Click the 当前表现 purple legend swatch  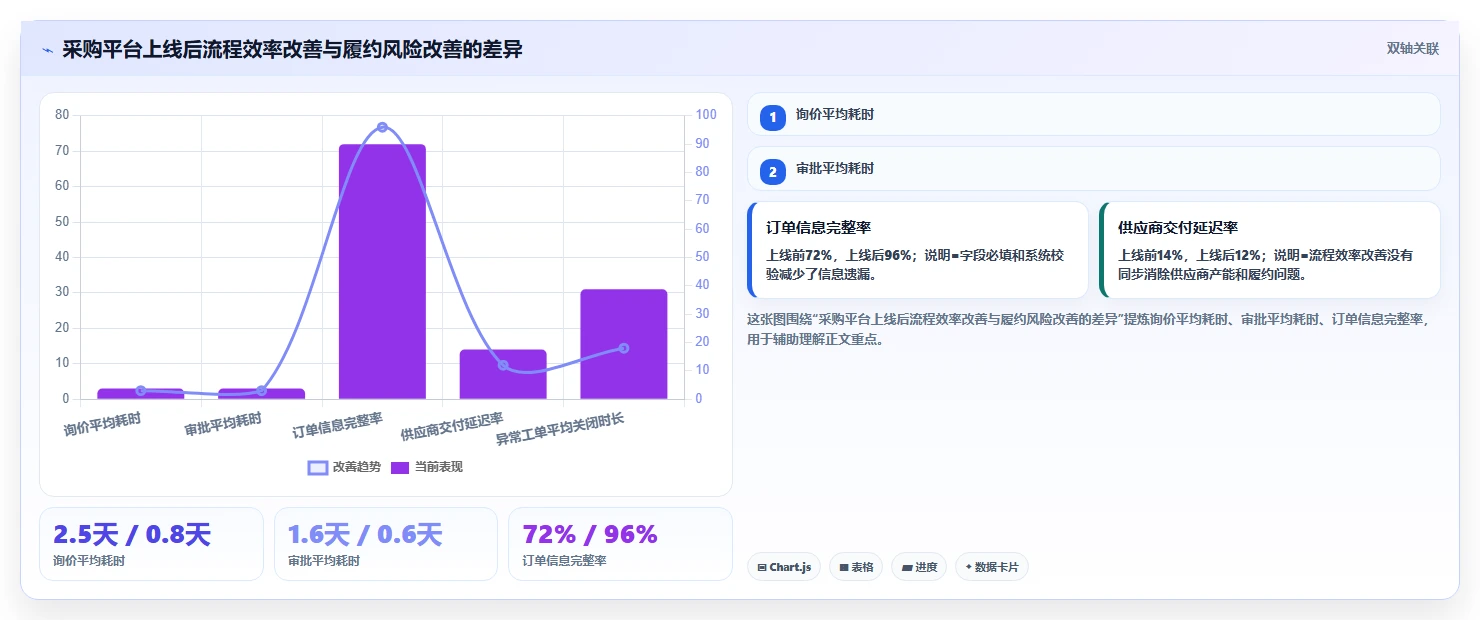pyautogui.click(x=400, y=468)
